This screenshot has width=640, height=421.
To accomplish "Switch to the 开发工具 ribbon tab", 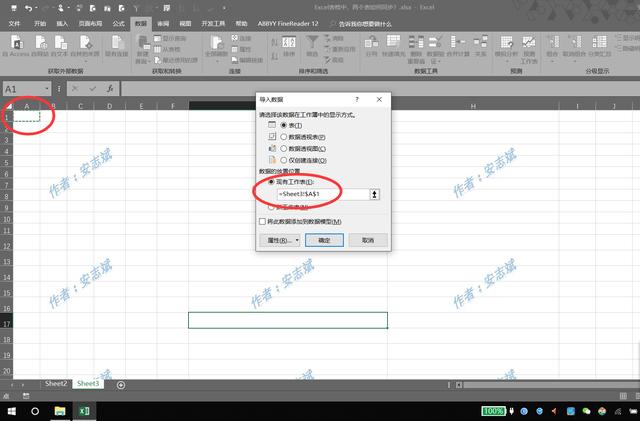I will (213, 24).
